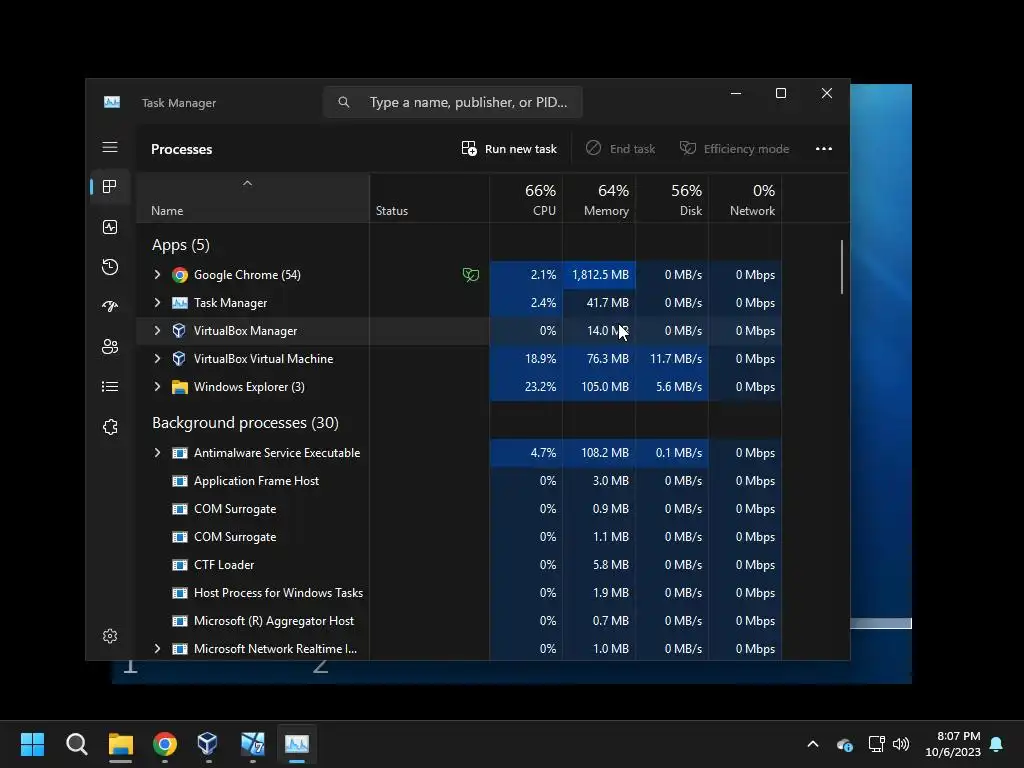The height and width of the screenshot is (768, 1024).
Task: Open the volume tray icon
Action: (x=901, y=744)
